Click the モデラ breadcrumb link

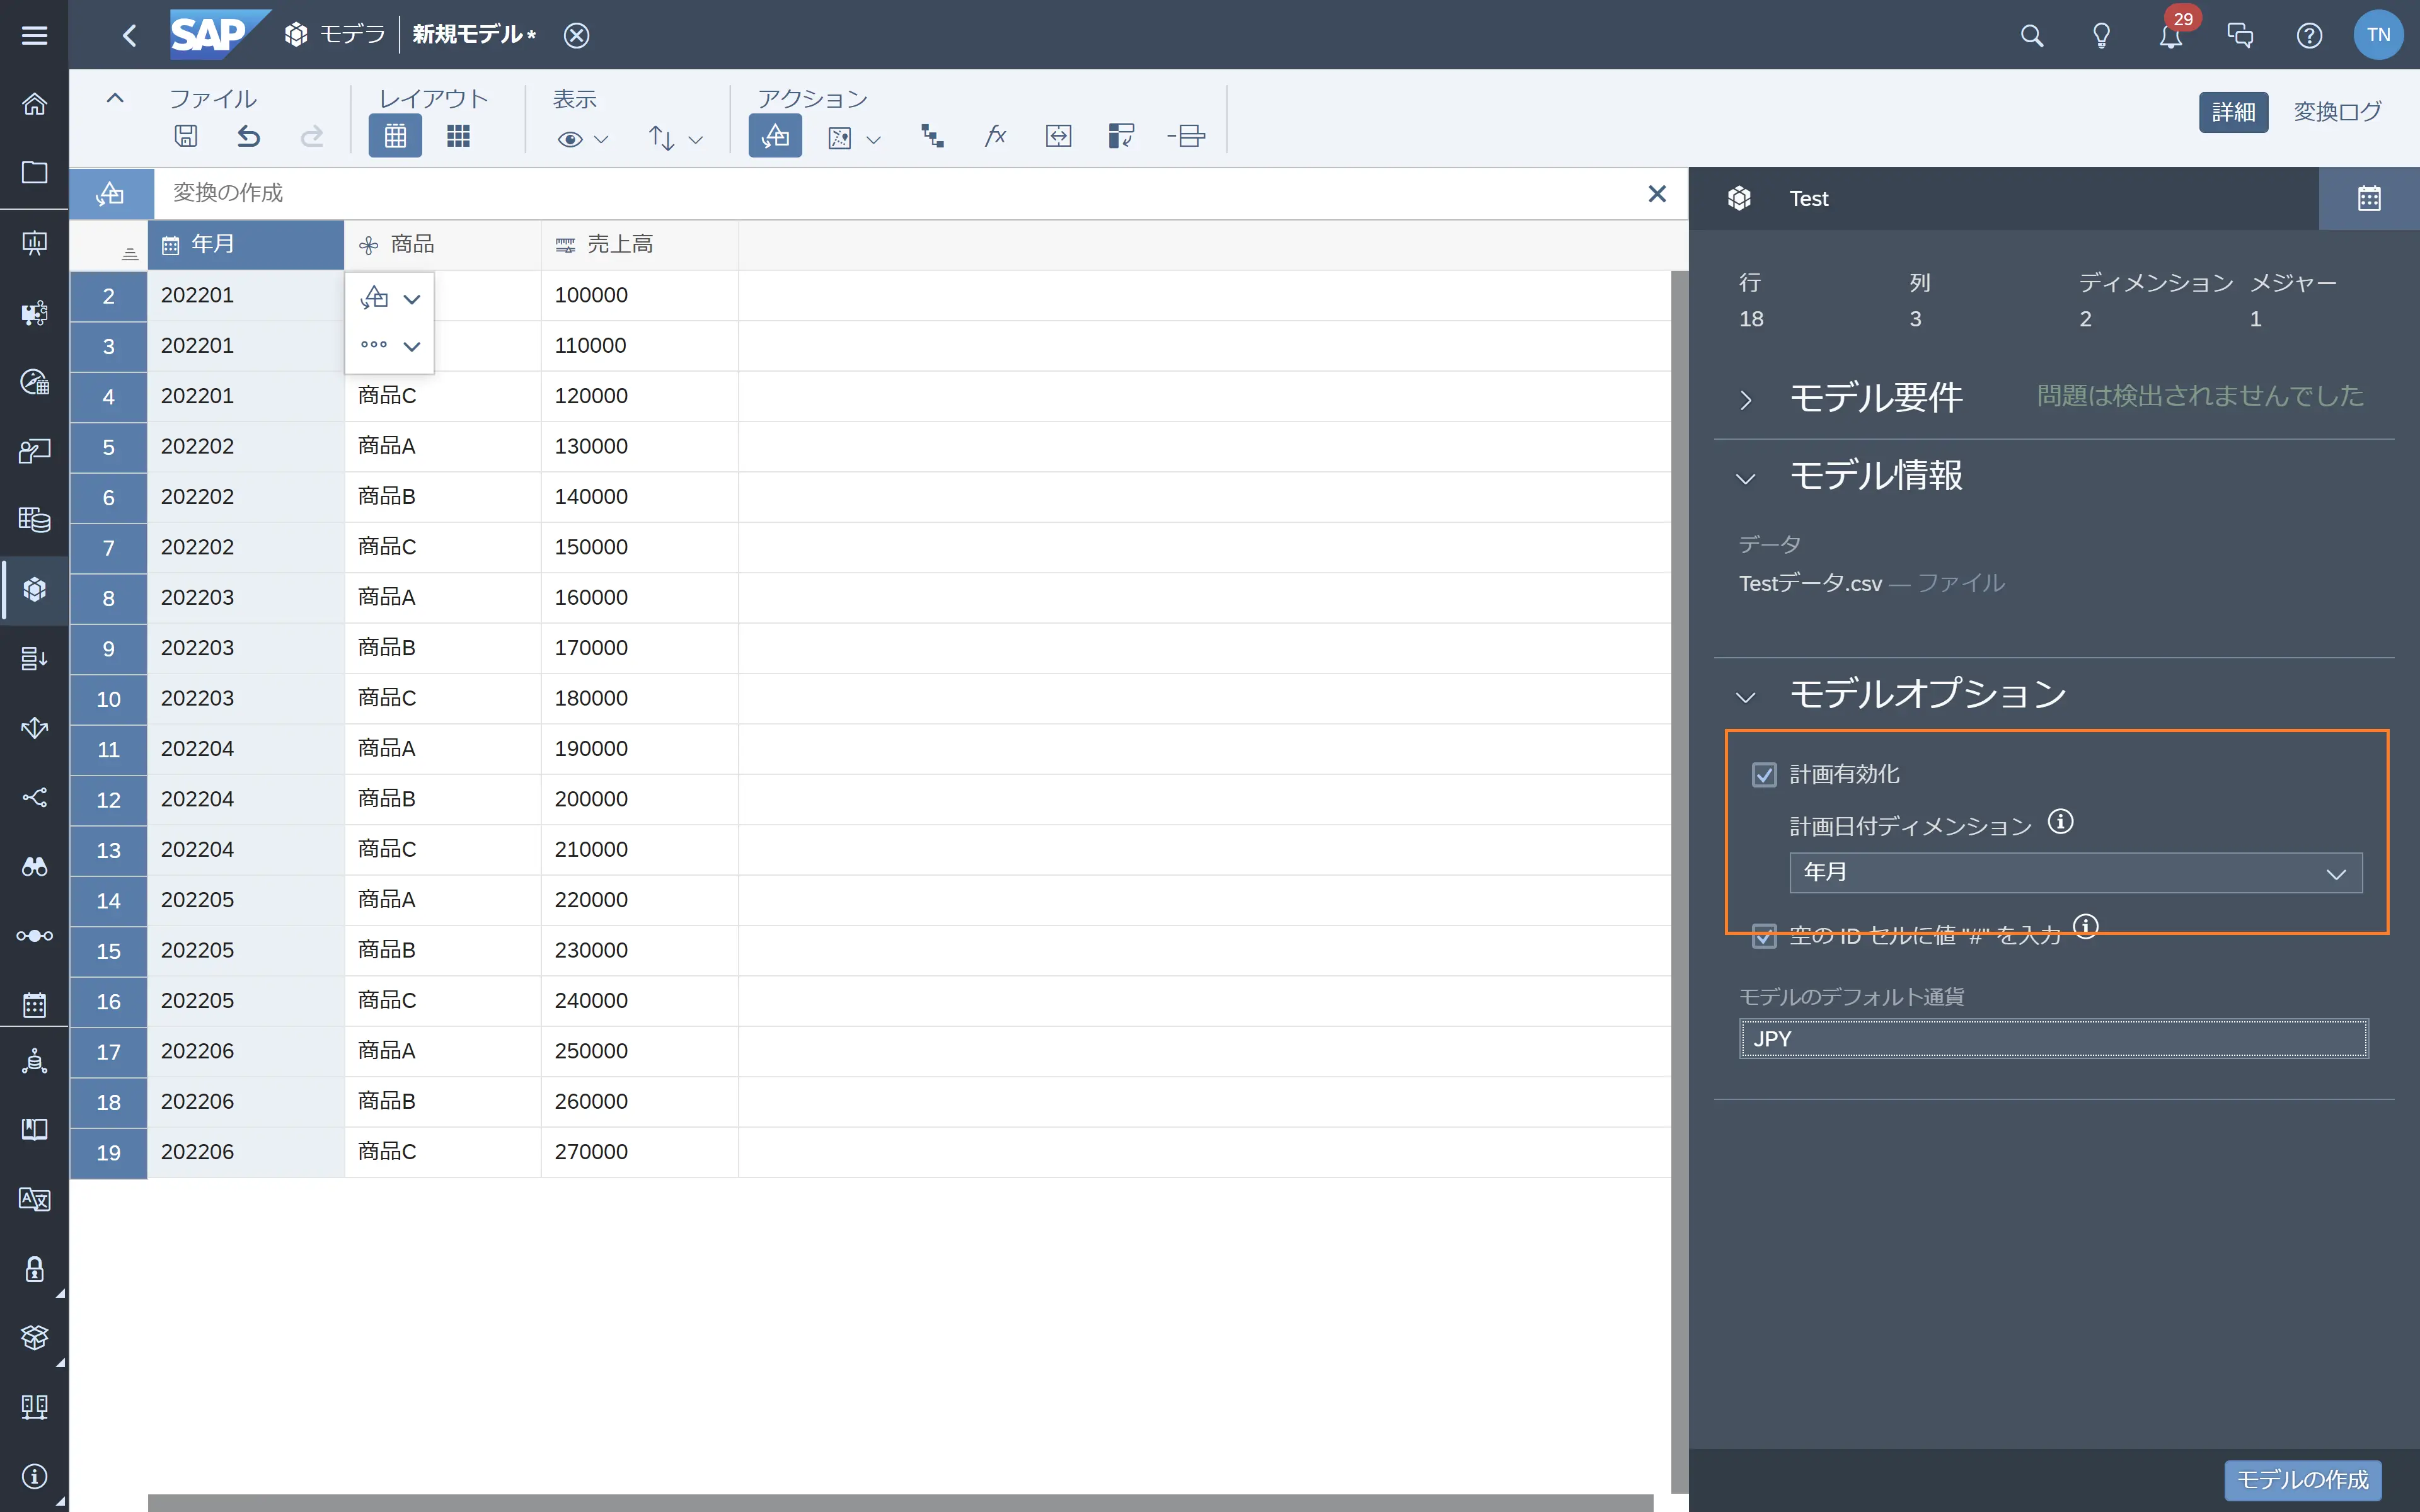(x=352, y=35)
